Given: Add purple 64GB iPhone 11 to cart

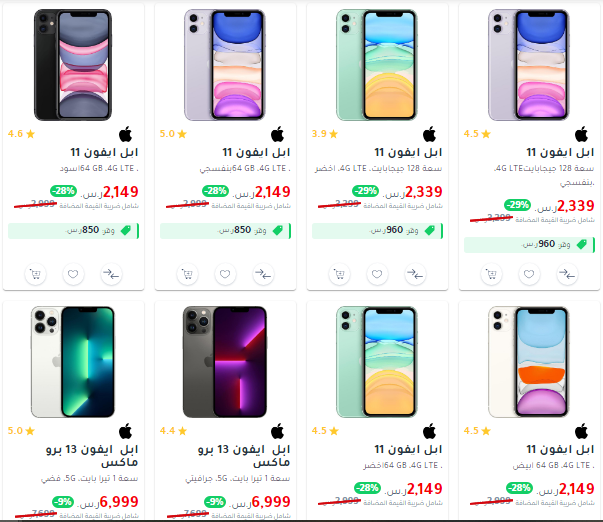Looking at the screenshot, I should pyautogui.click(x=187, y=275).
